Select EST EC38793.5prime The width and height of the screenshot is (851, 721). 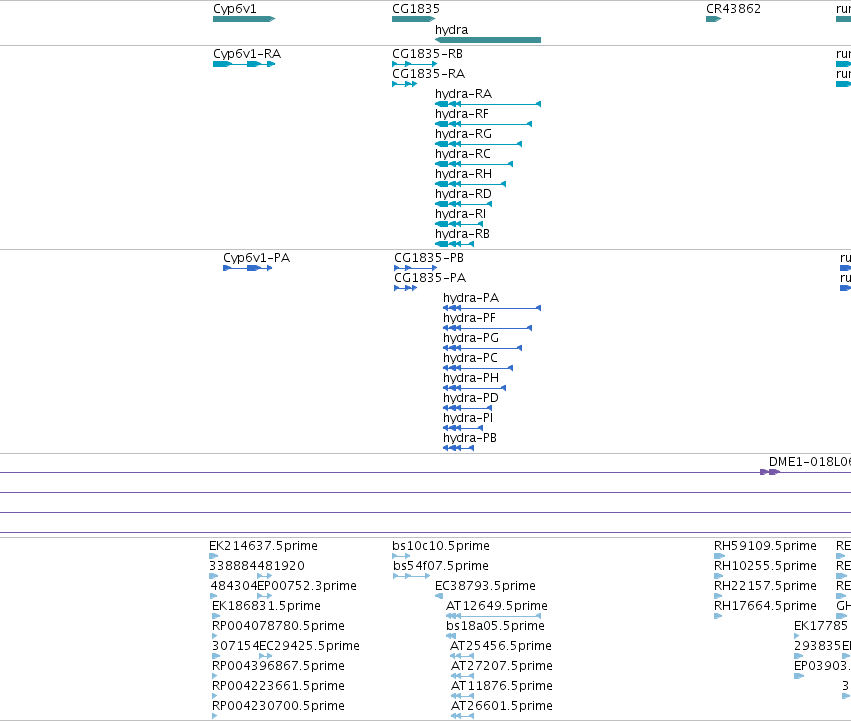pos(439,596)
